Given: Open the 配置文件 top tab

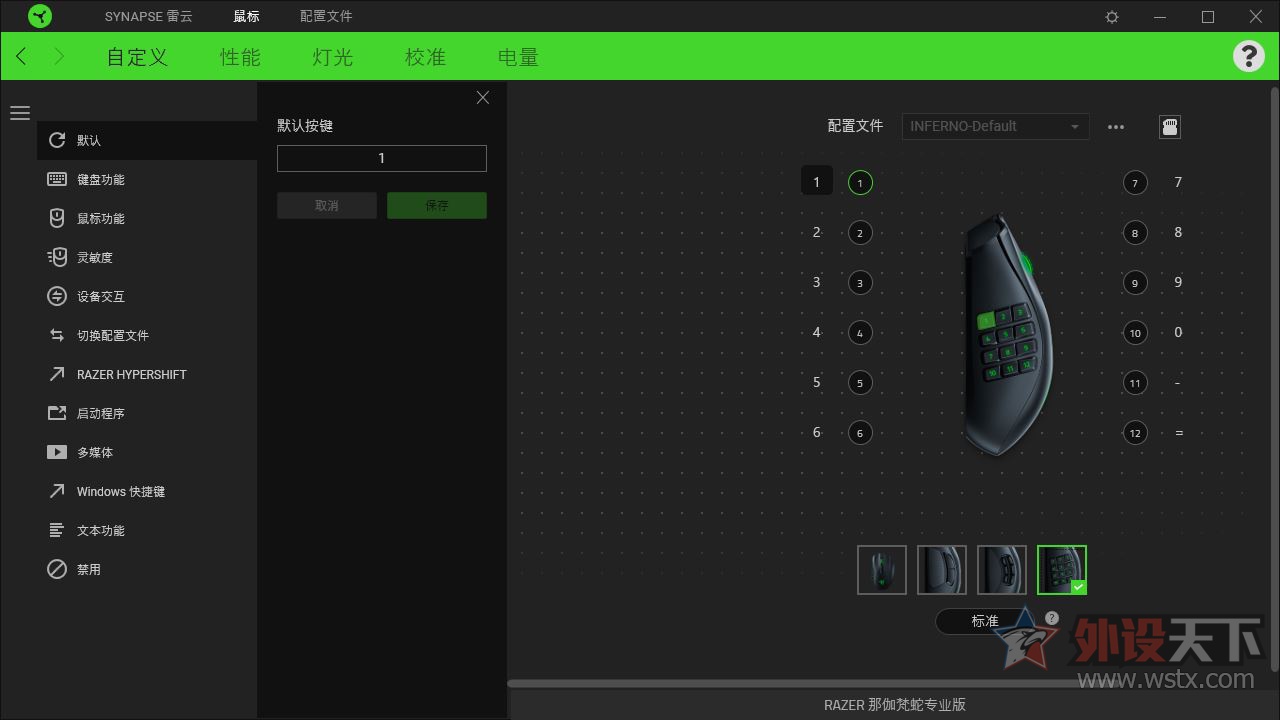Looking at the screenshot, I should coord(326,16).
